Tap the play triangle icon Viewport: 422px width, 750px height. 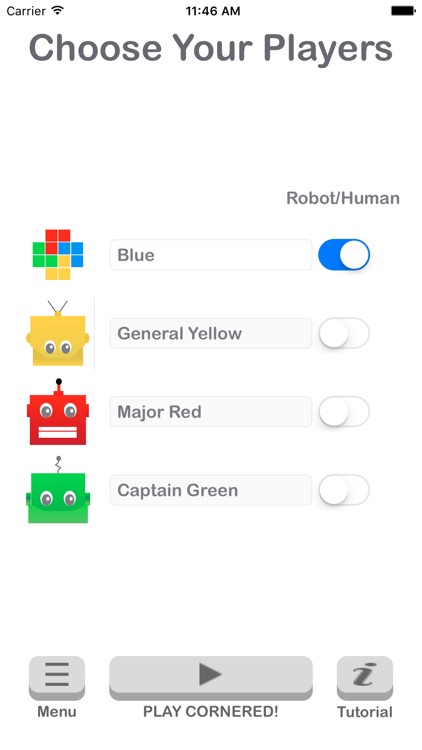[211, 674]
